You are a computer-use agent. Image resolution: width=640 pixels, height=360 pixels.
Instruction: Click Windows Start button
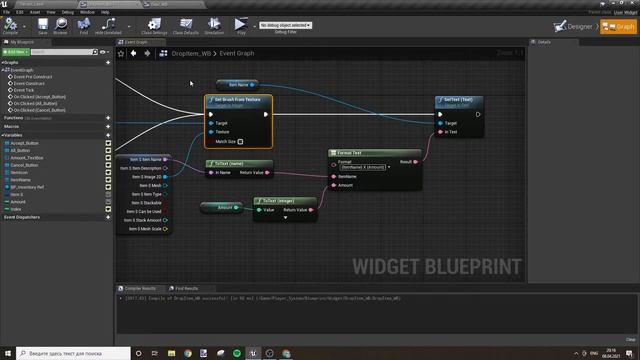[x=7, y=353]
